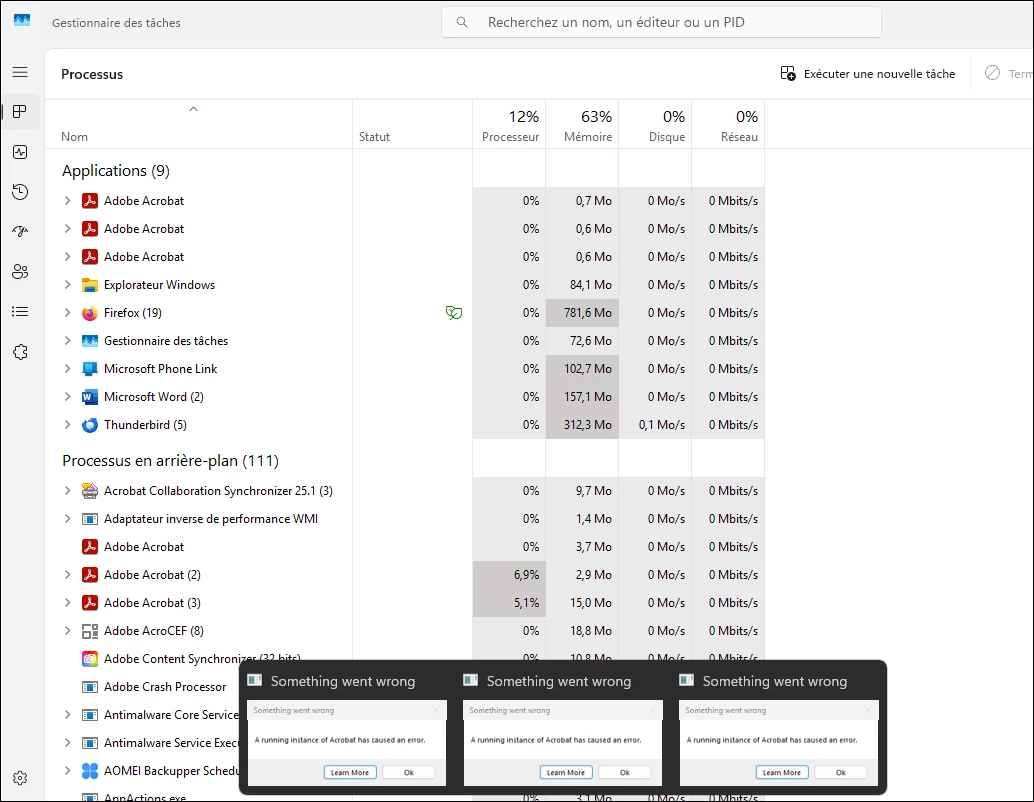Click Learn More in first error dialog

click(x=350, y=772)
